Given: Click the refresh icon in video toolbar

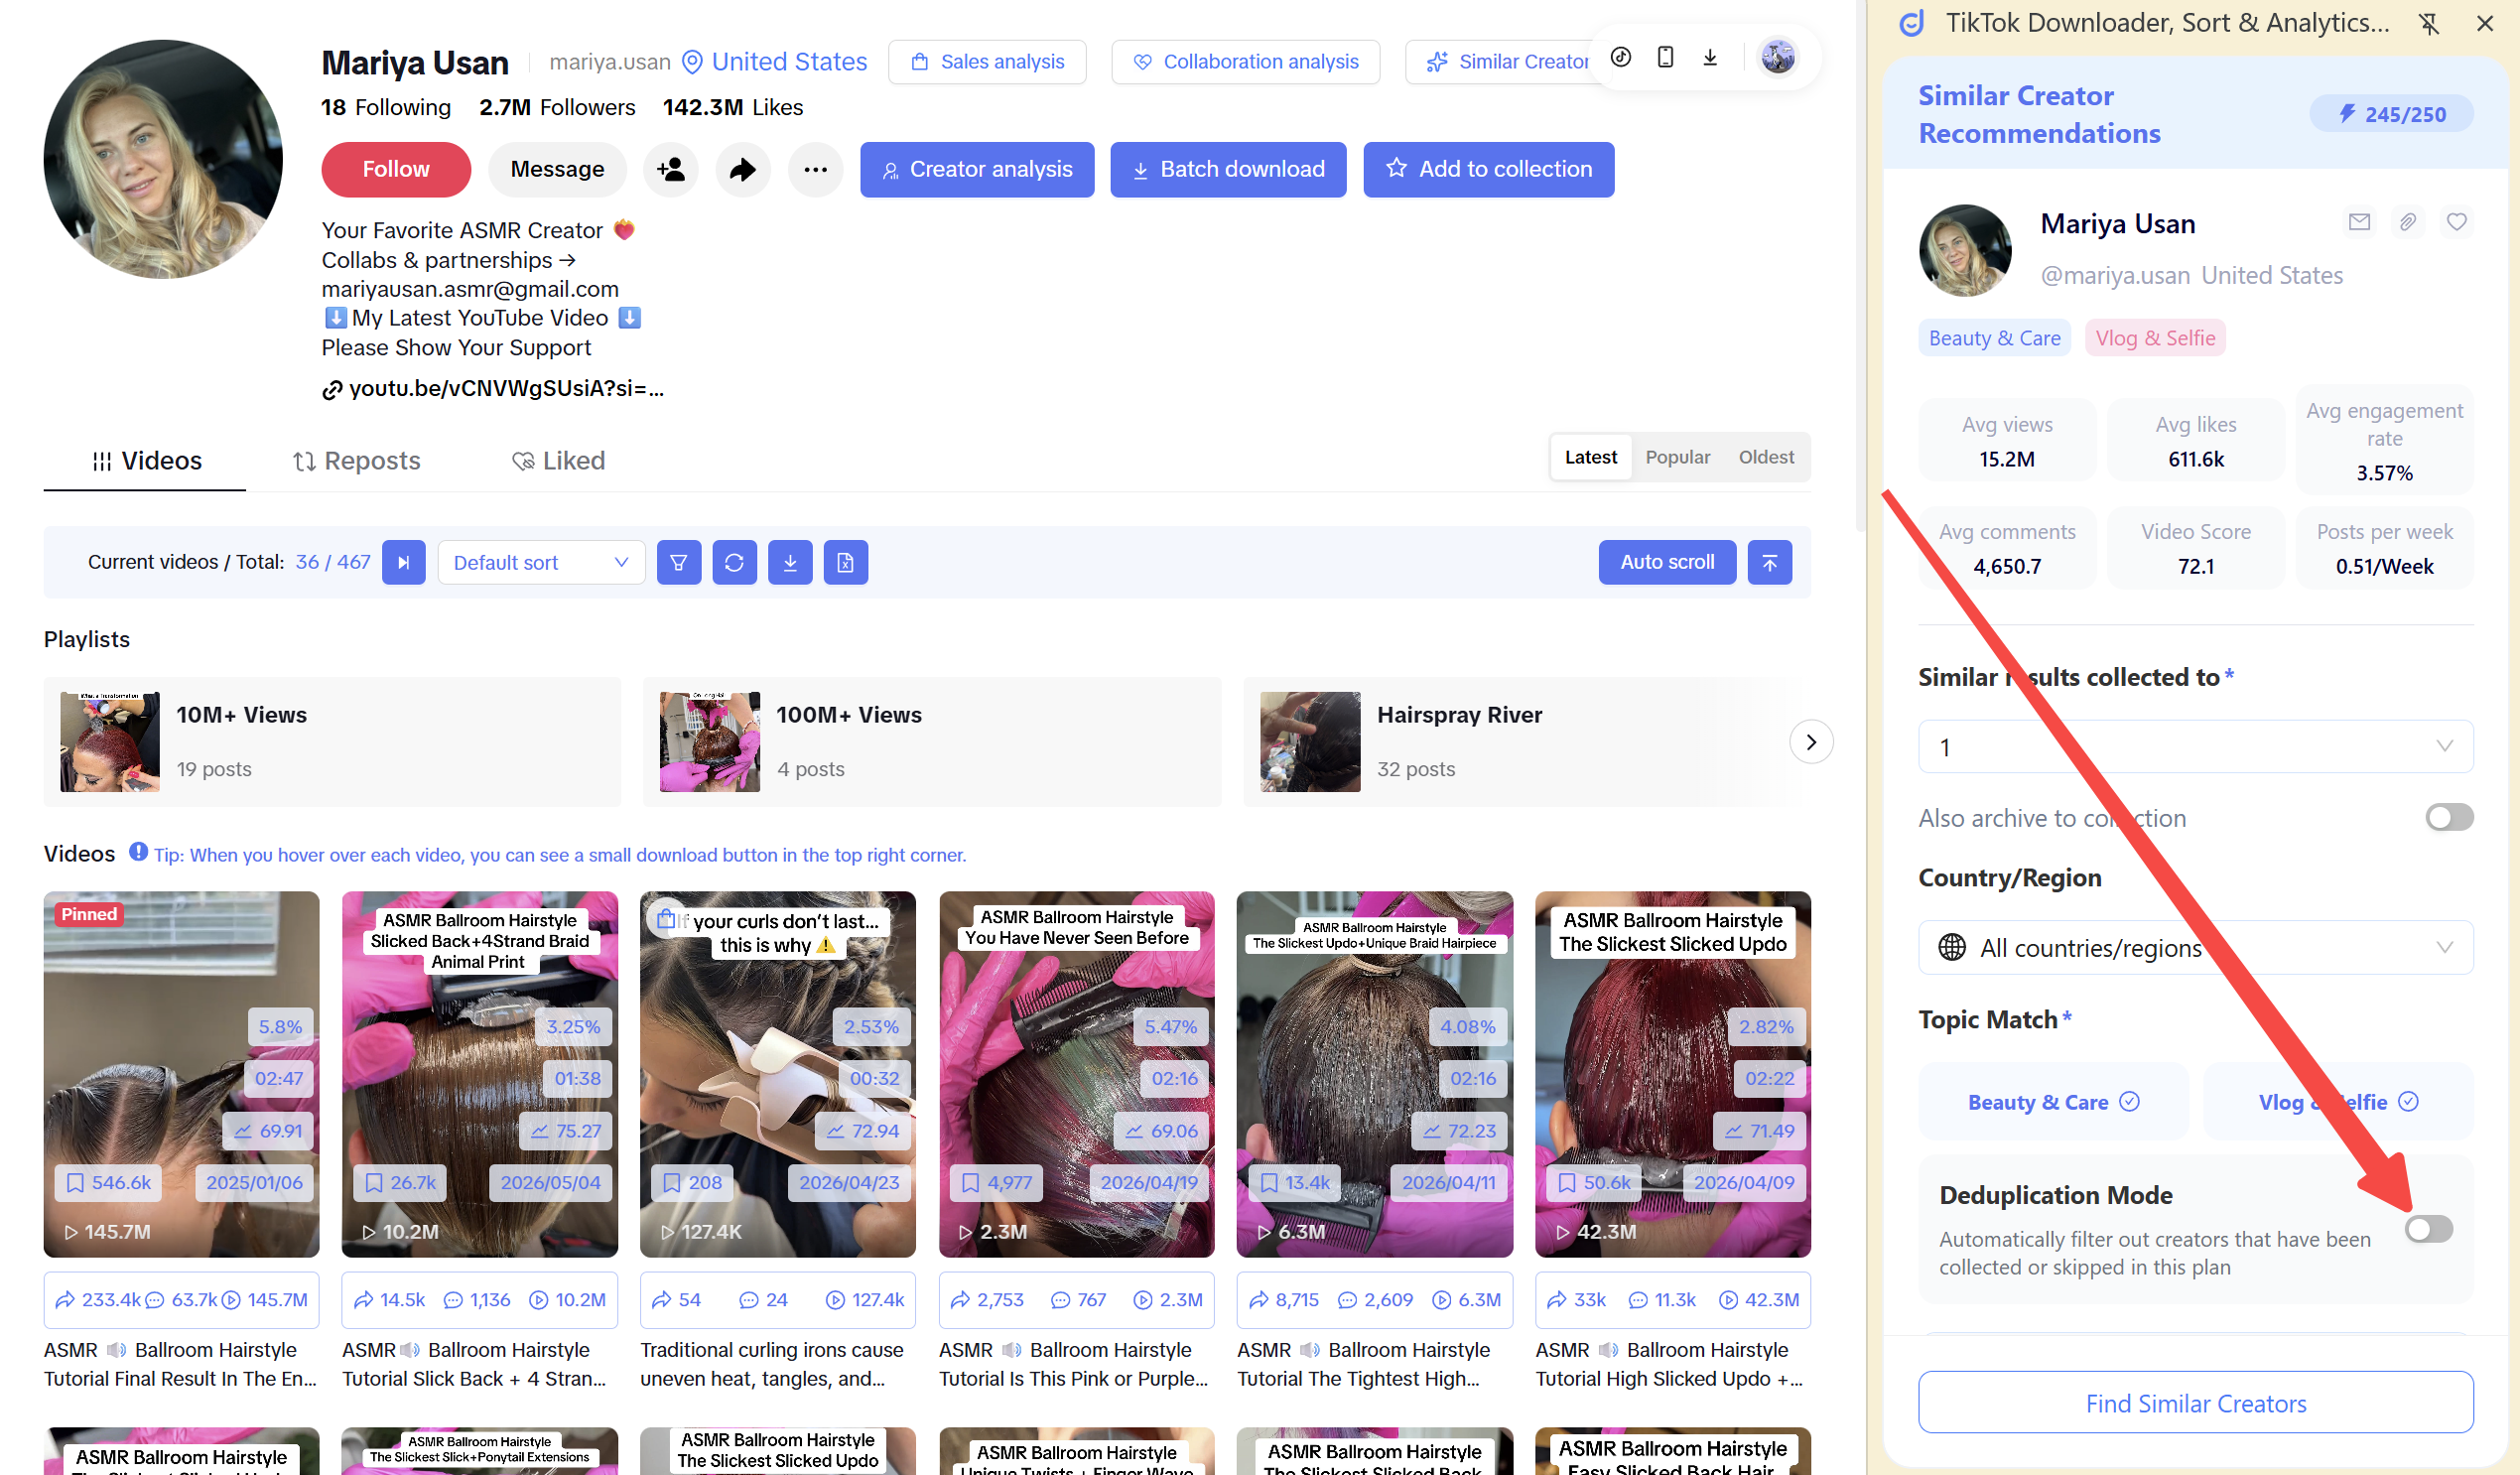Looking at the screenshot, I should tap(734, 562).
